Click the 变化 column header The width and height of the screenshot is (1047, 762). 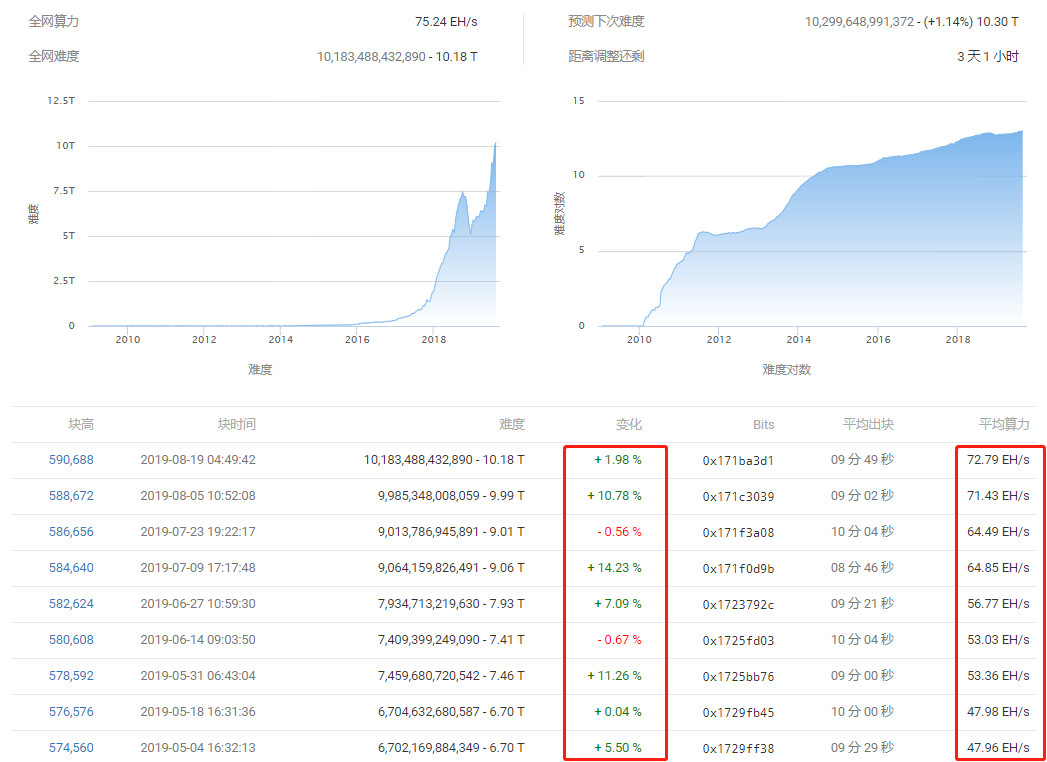point(628,424)
